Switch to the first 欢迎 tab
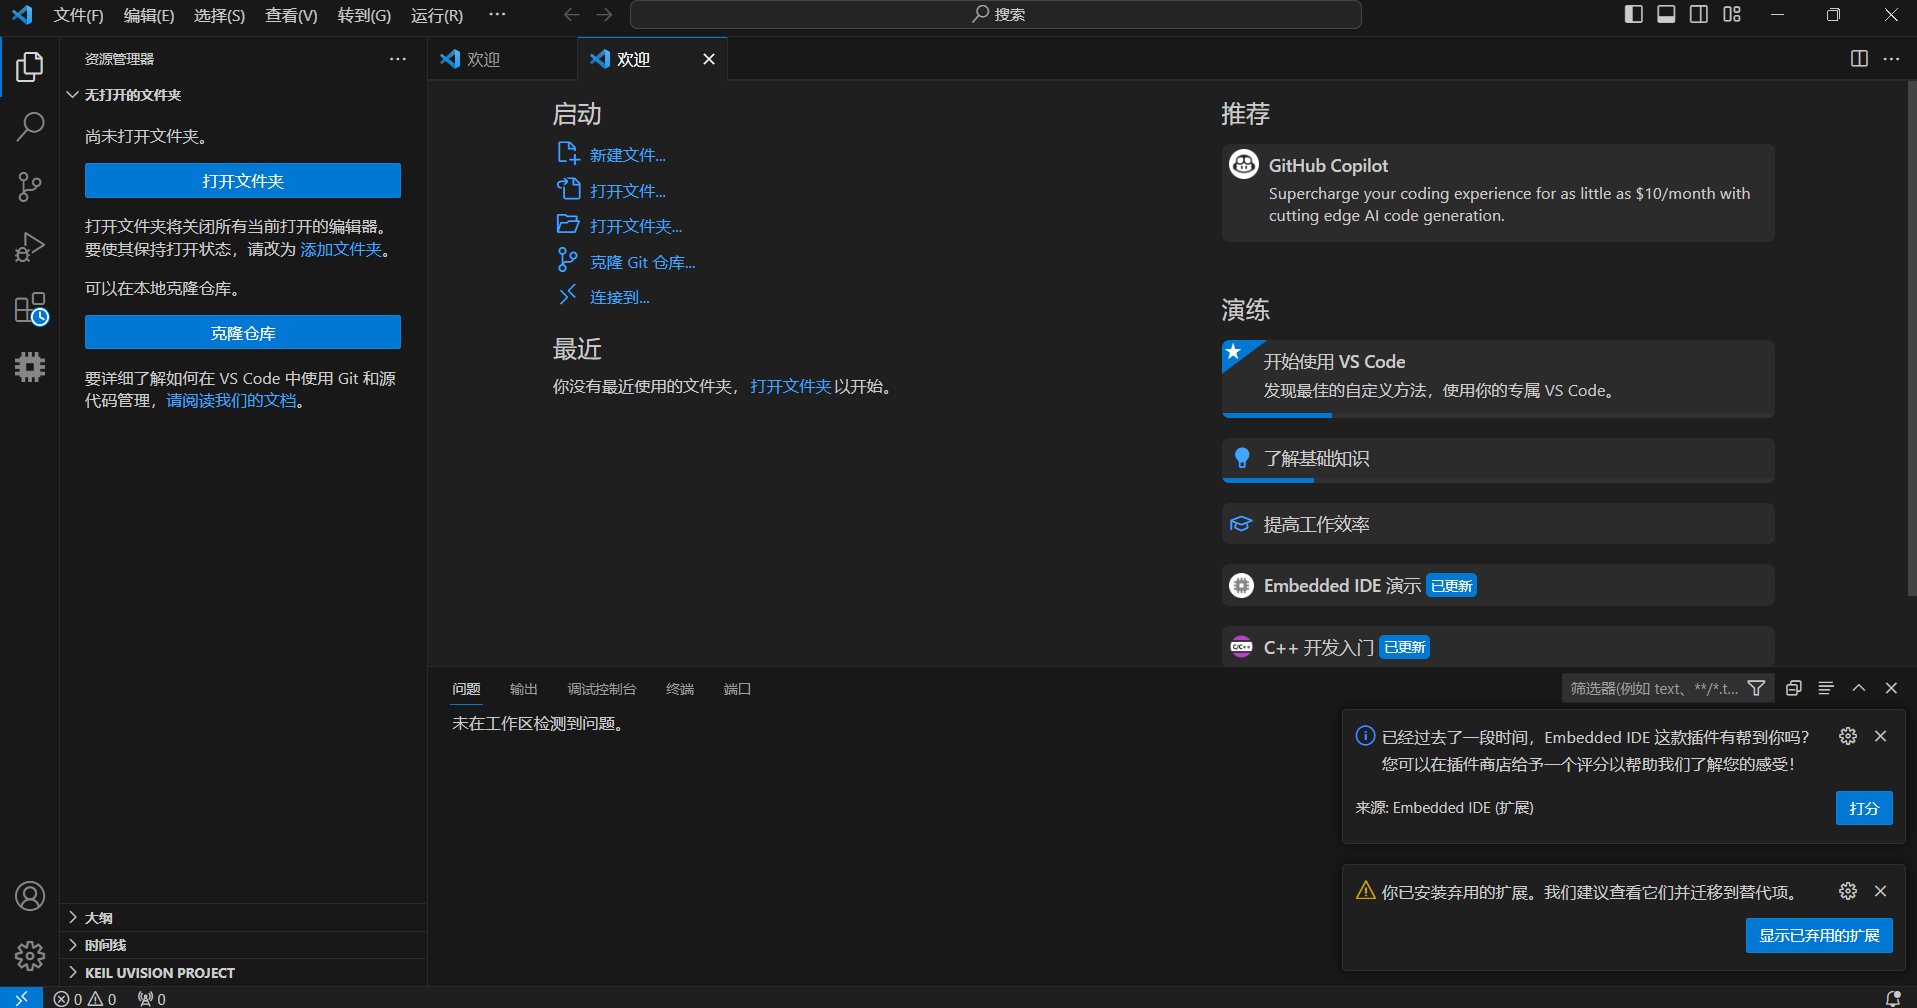 click(503, 59)
